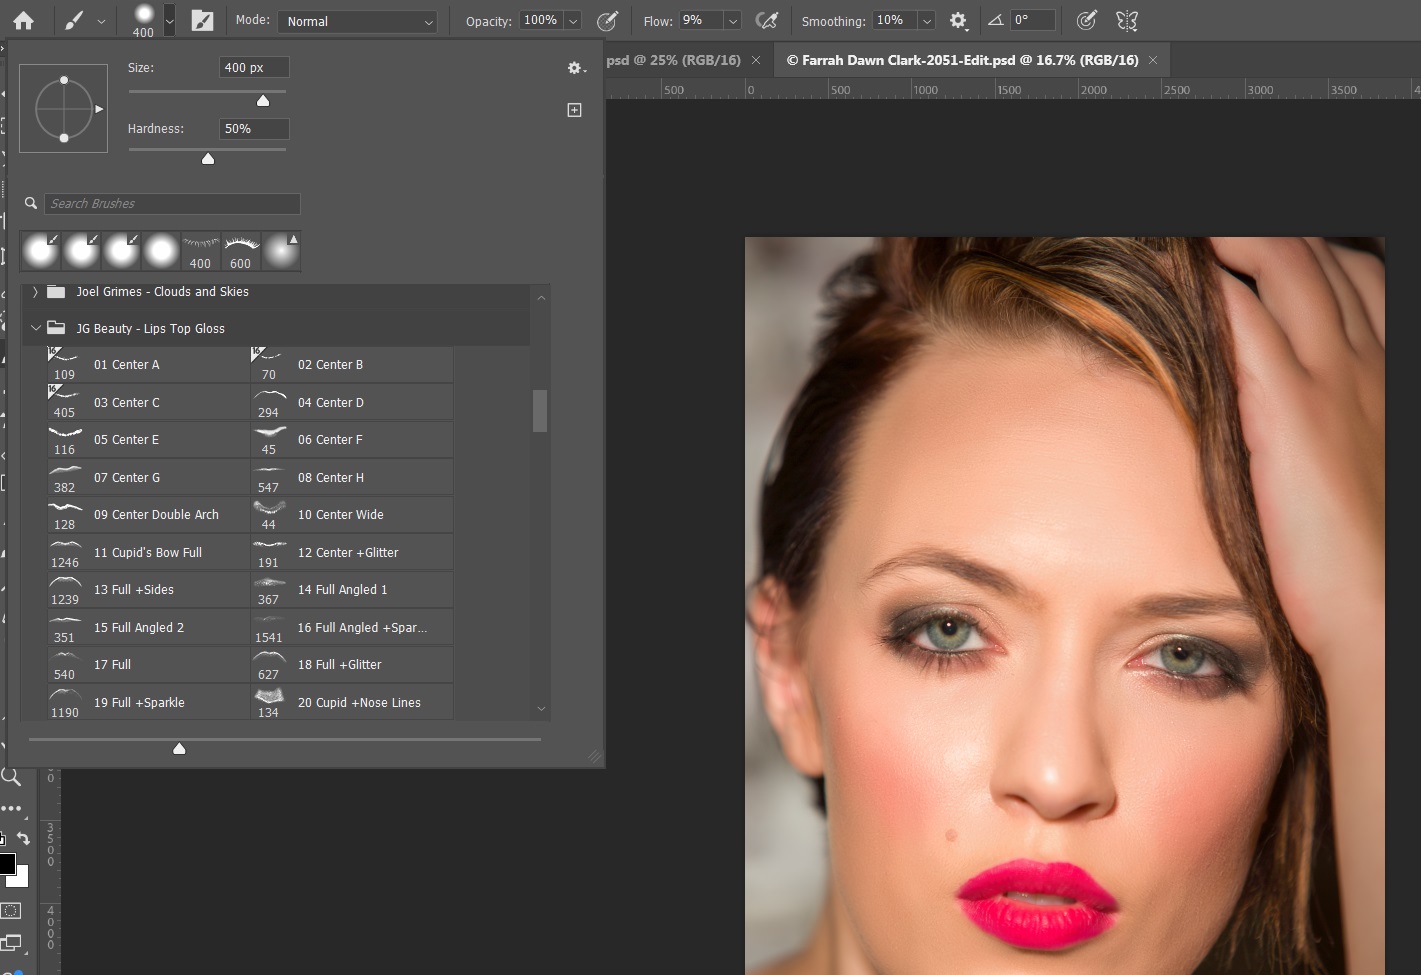Choose the 11 Cupid's Bow Full brush
The image size is (1421, 975).
[x=148, y=553]
